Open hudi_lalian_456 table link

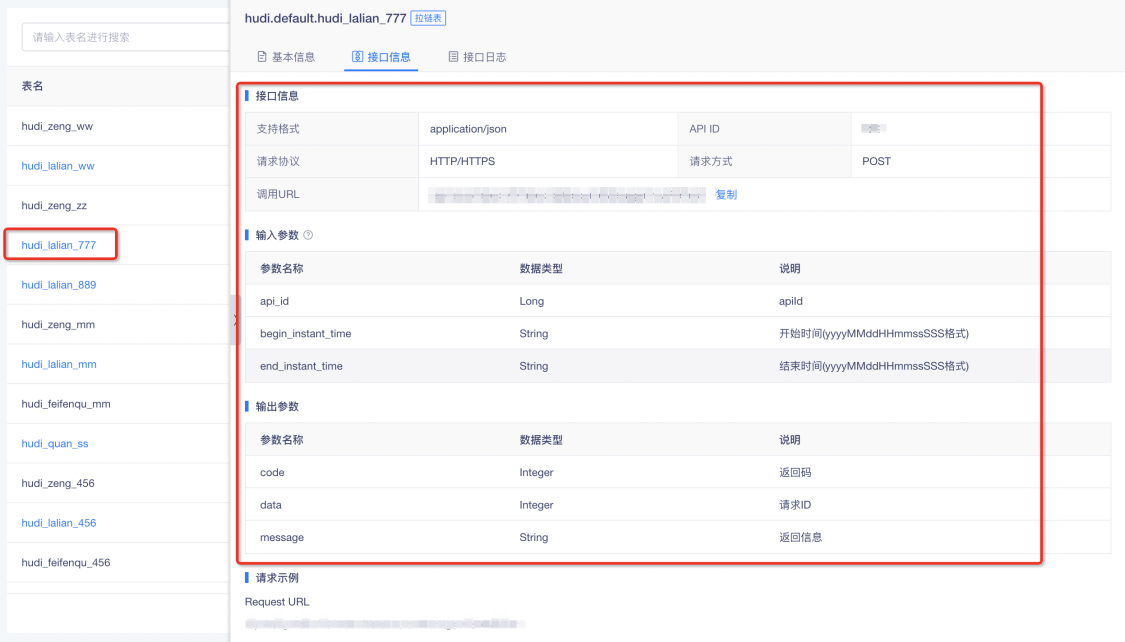(x=59, y=523)
